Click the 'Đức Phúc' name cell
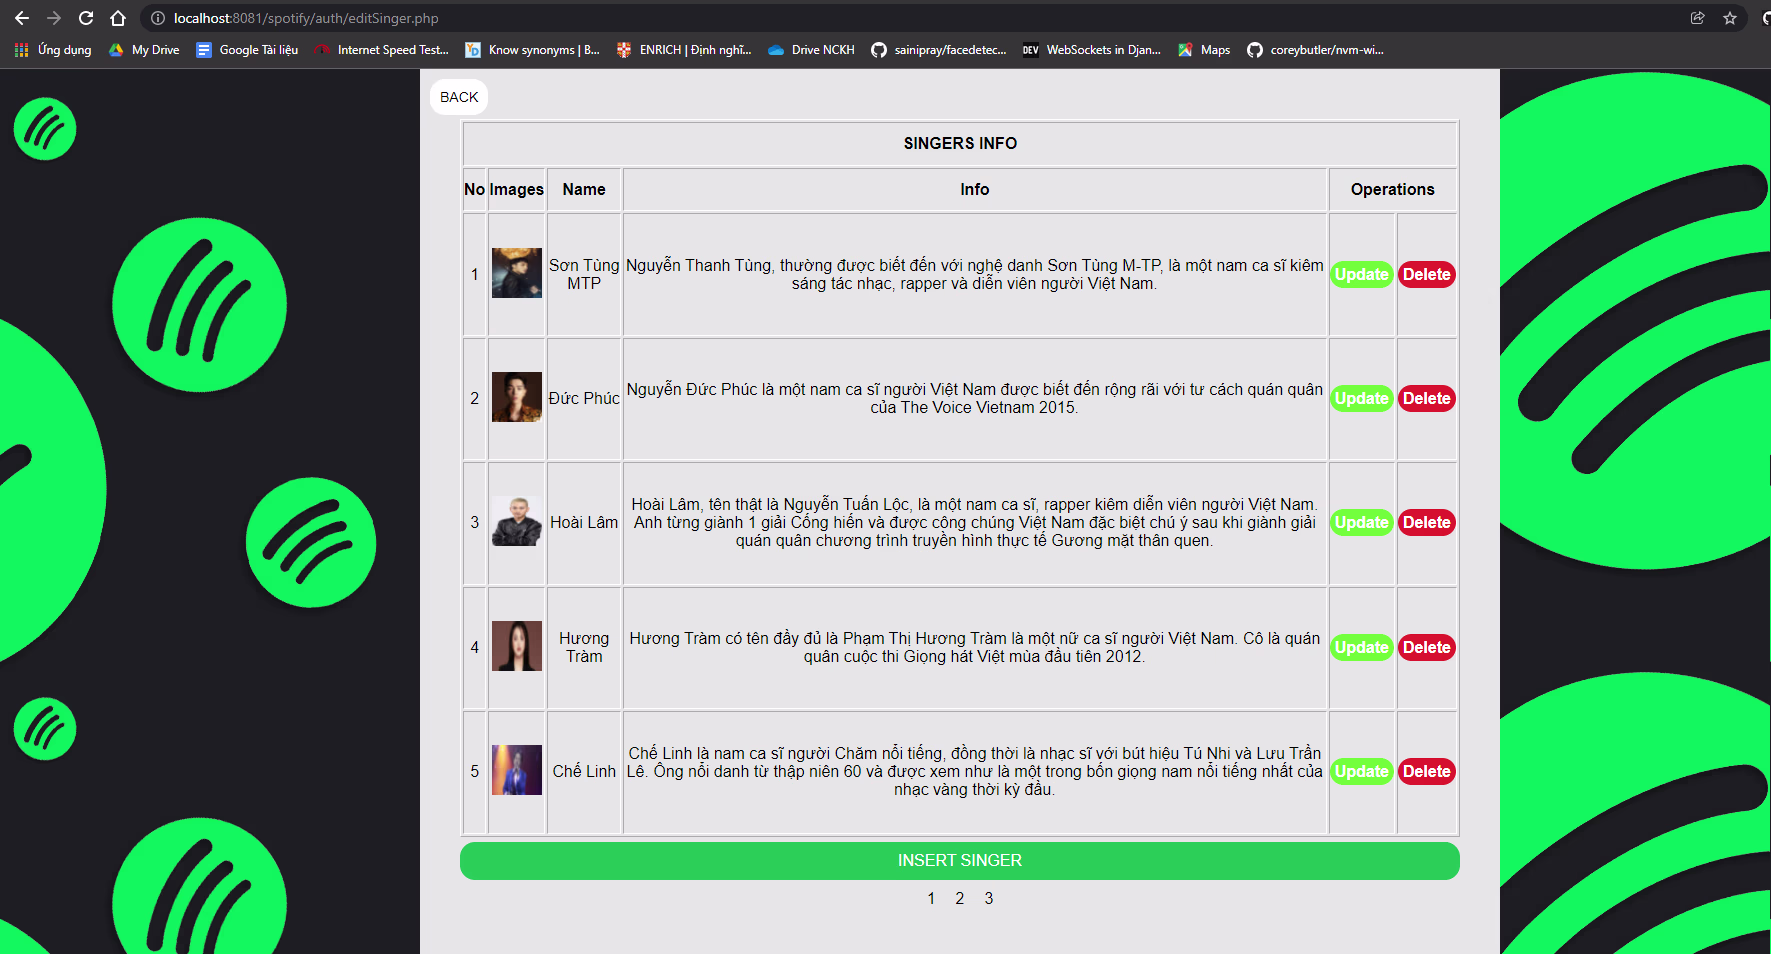 pyautogui.click(x=584, y=398)
